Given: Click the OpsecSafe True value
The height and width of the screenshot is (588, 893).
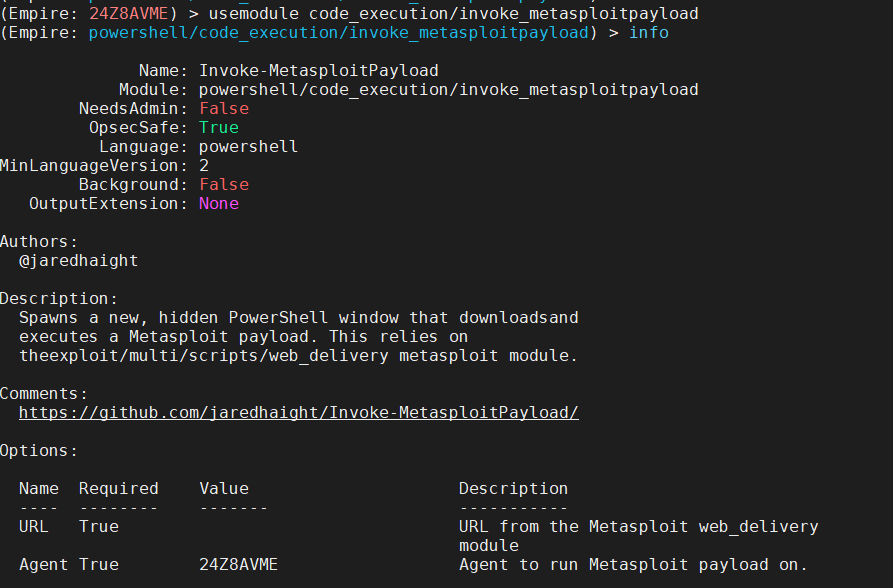Looking at the screenshot, I should pyautogui.click(x=218, y=127).
